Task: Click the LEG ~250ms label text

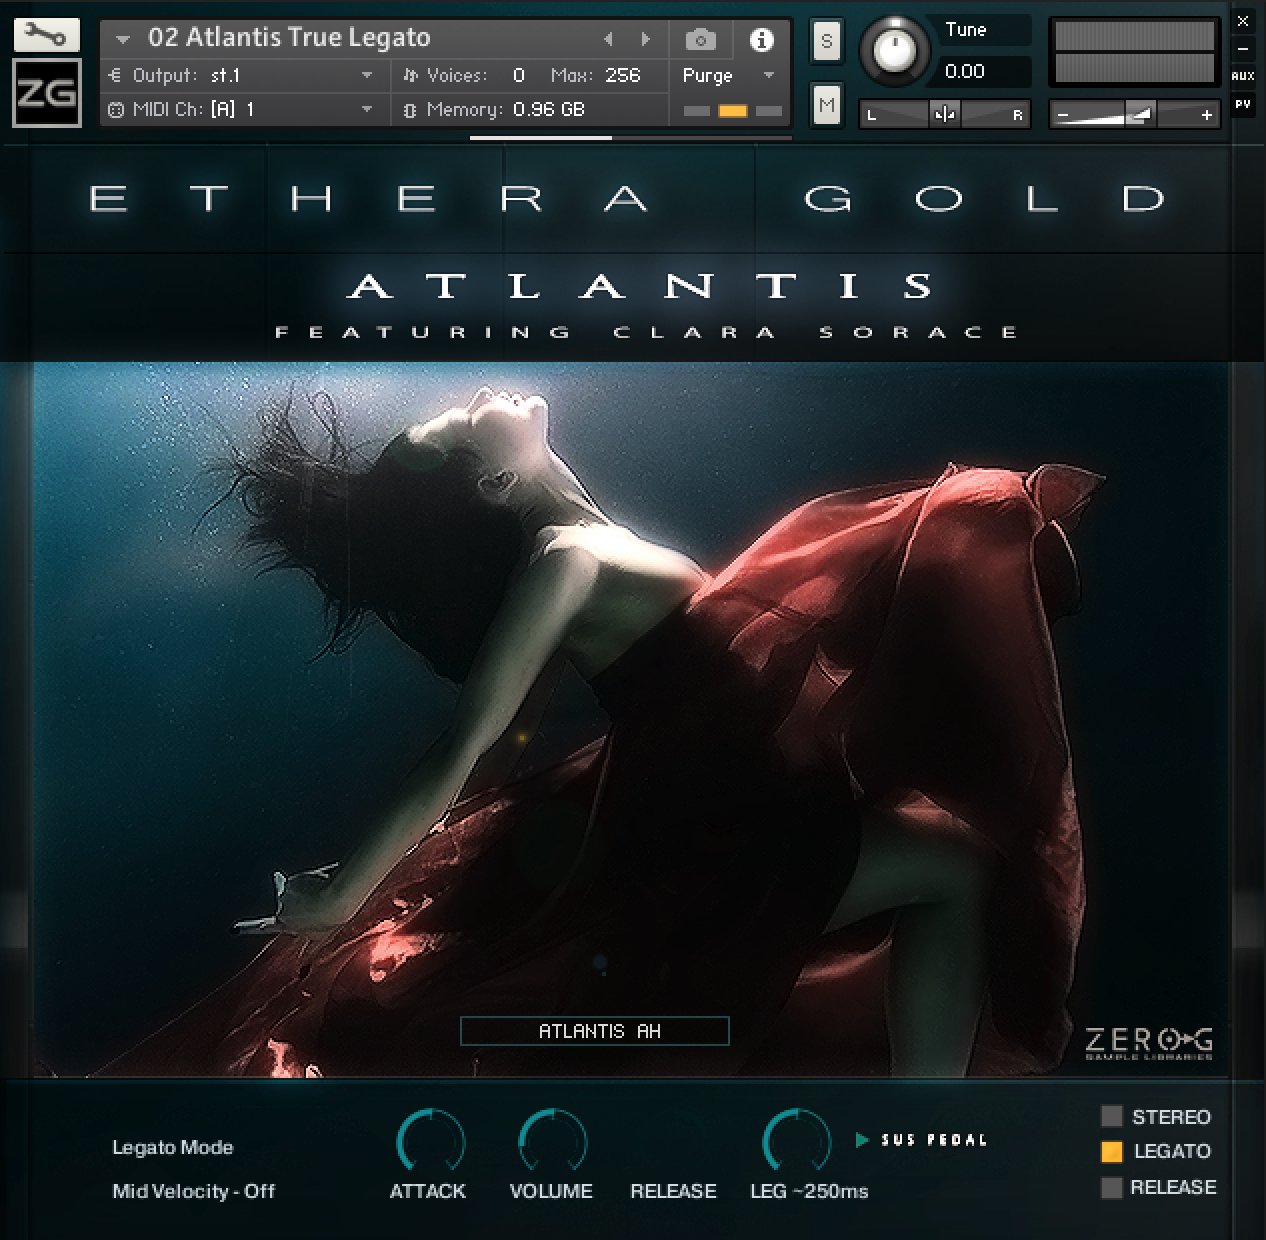Action: [x=809, y=1191]
